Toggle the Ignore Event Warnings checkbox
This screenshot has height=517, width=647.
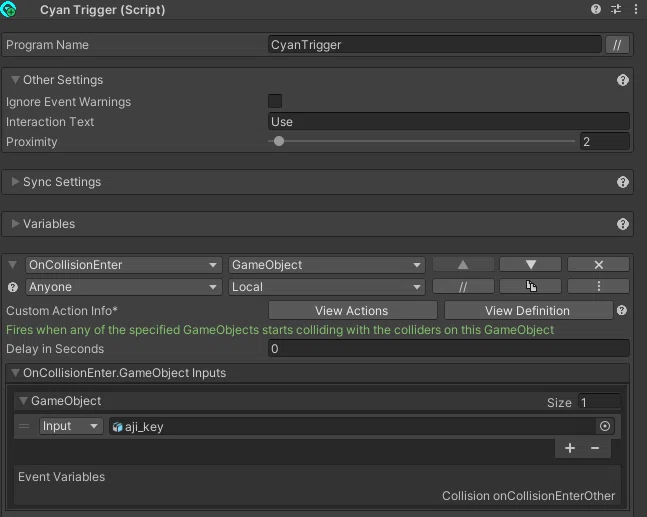275,101
